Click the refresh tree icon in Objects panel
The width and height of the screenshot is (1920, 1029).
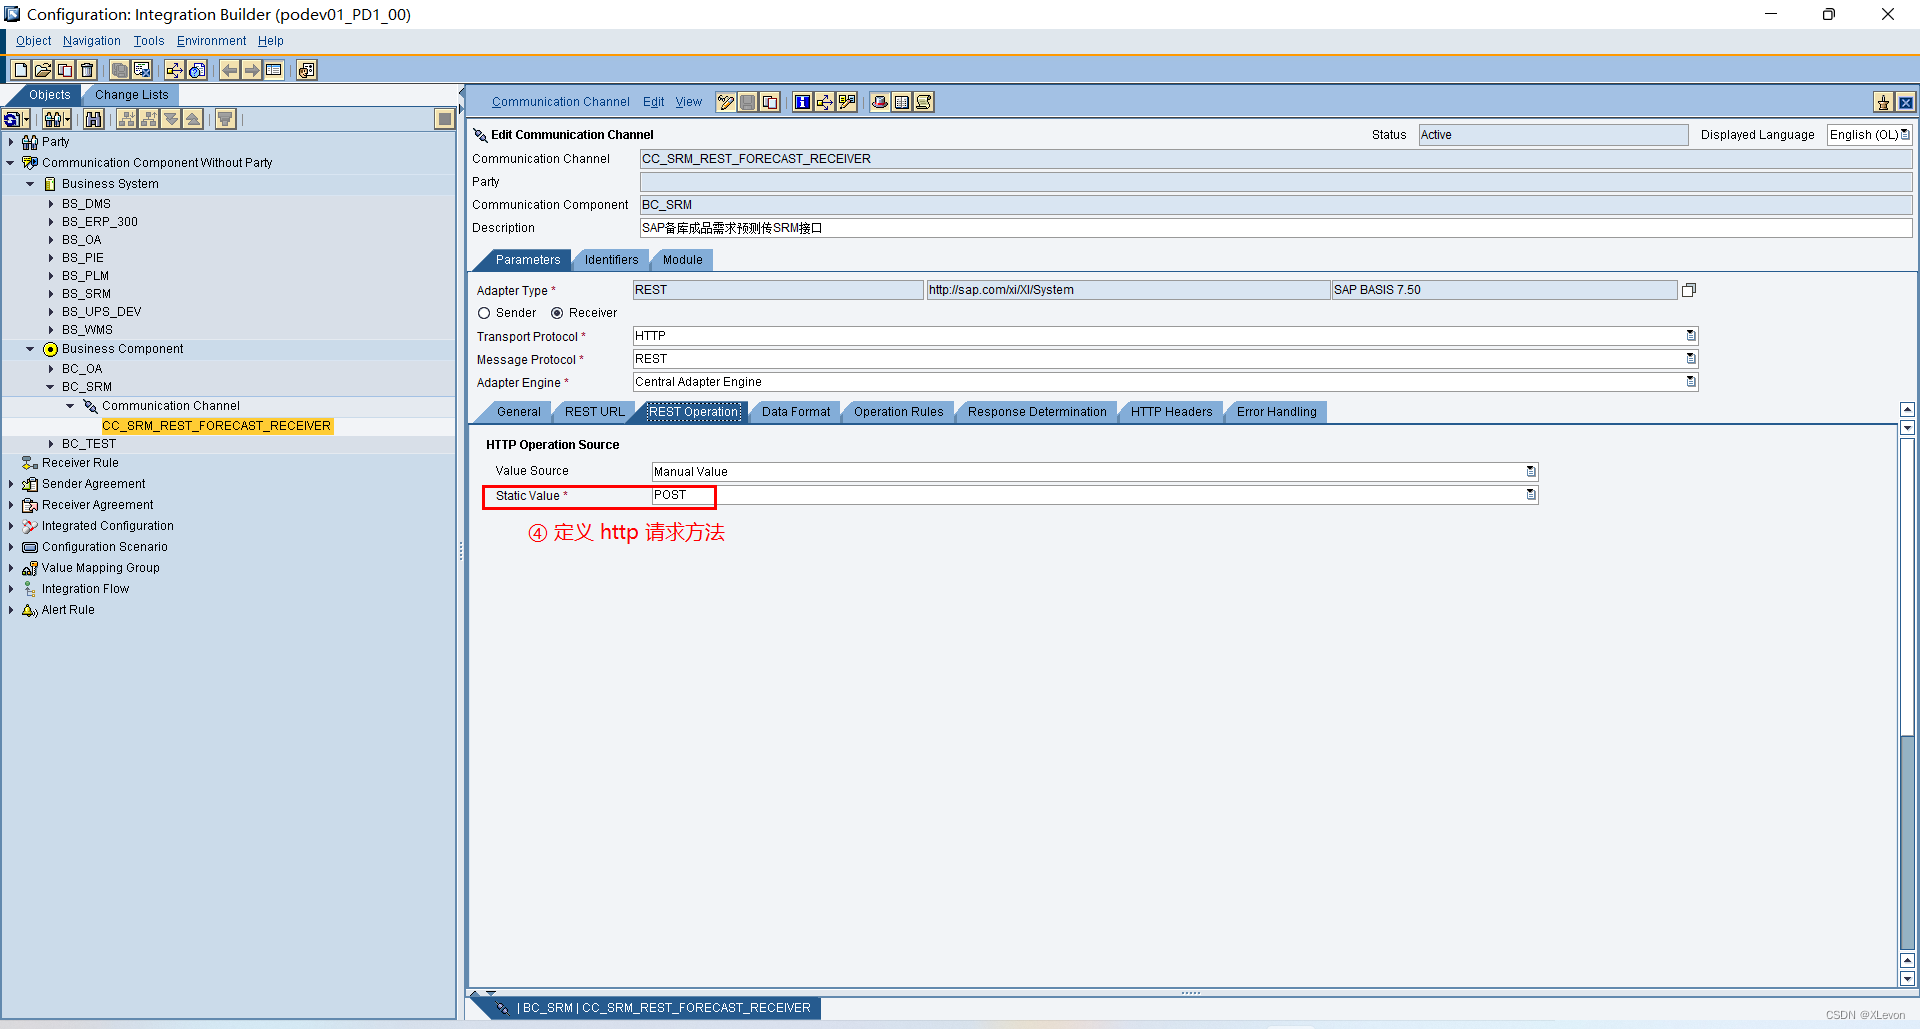tap(14, 119)
